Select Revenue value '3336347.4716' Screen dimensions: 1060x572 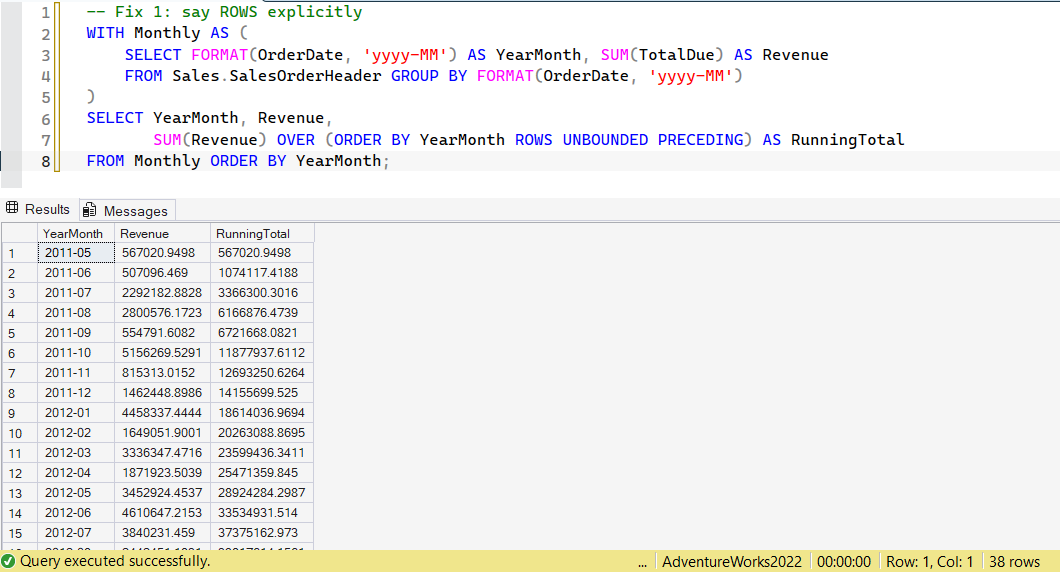point(162,452)
